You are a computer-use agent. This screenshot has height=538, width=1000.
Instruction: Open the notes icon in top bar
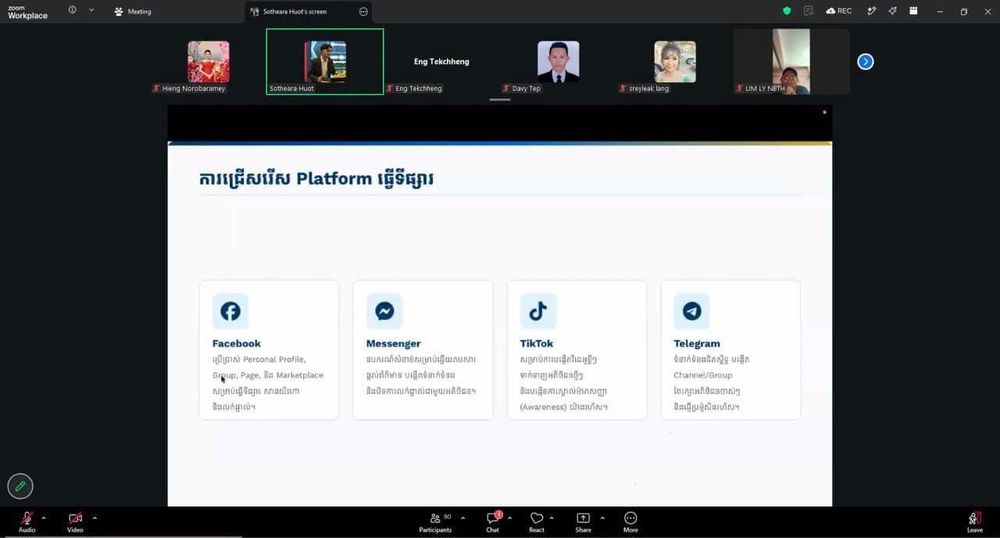808,11
